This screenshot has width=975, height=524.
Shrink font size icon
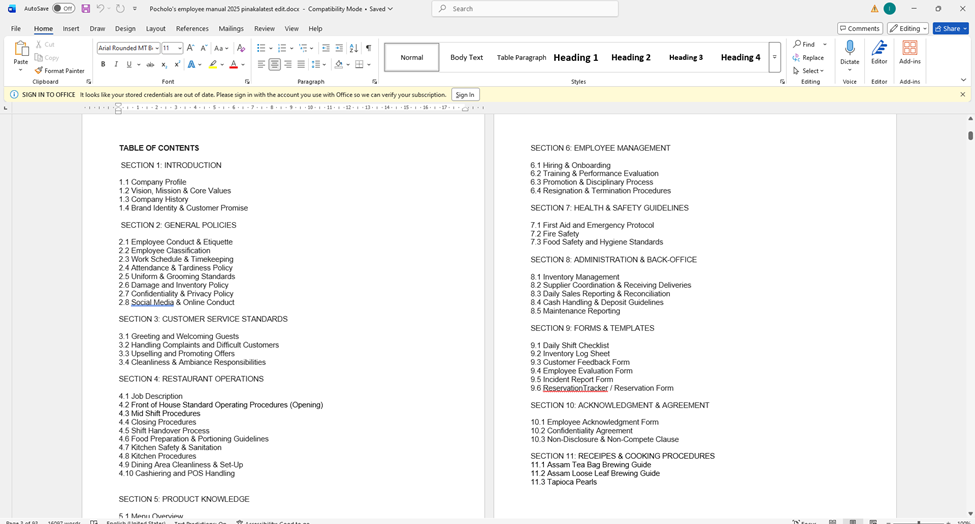click(x=203, y=48)
